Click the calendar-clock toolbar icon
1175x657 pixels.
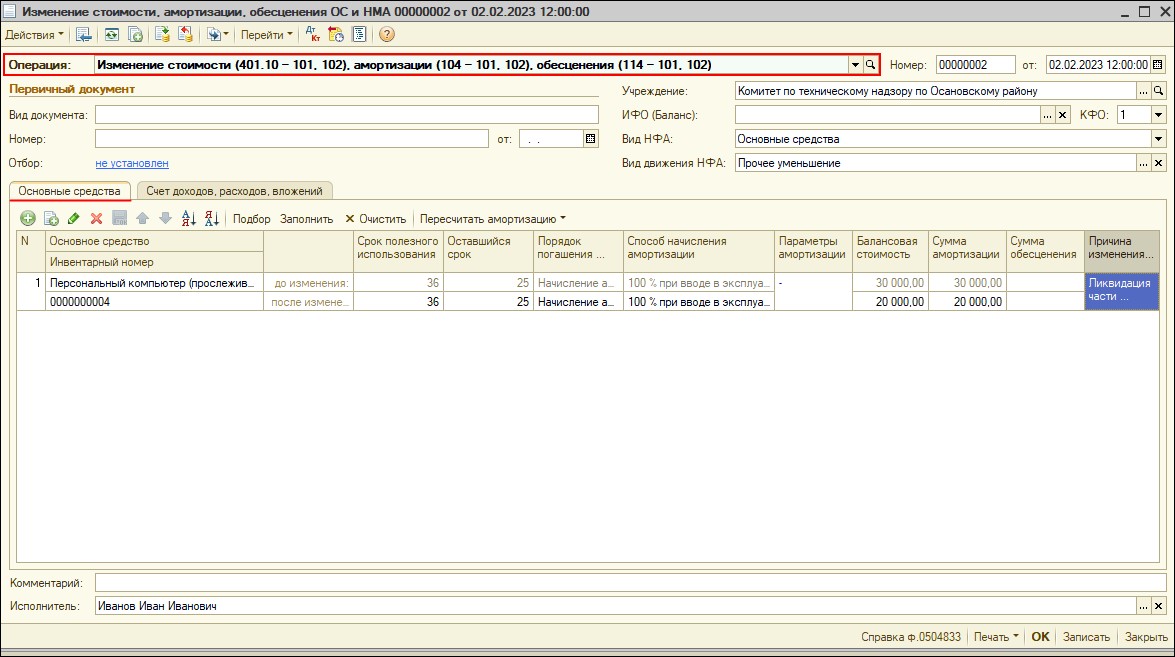coord(336,34)
